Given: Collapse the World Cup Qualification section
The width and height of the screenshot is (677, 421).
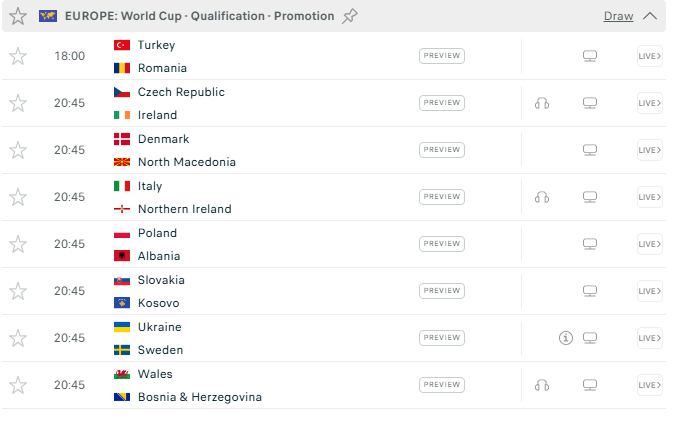Looking at the screenshot, I should [650, 16].
